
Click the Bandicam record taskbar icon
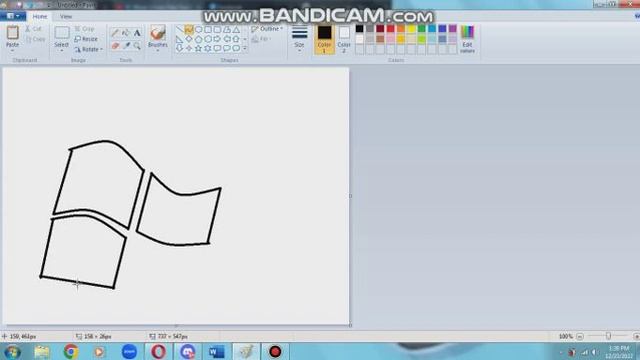tap(275, 351)
